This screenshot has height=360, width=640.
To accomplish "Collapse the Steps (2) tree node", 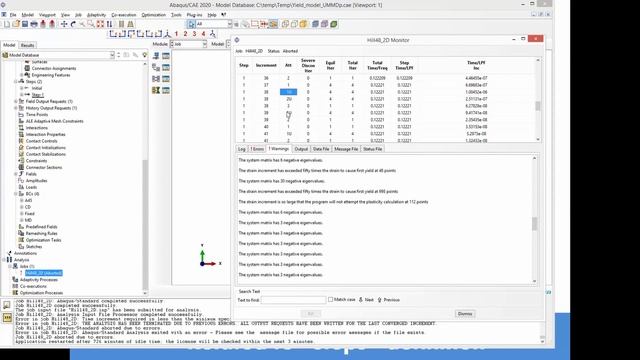I will point(16,82).
